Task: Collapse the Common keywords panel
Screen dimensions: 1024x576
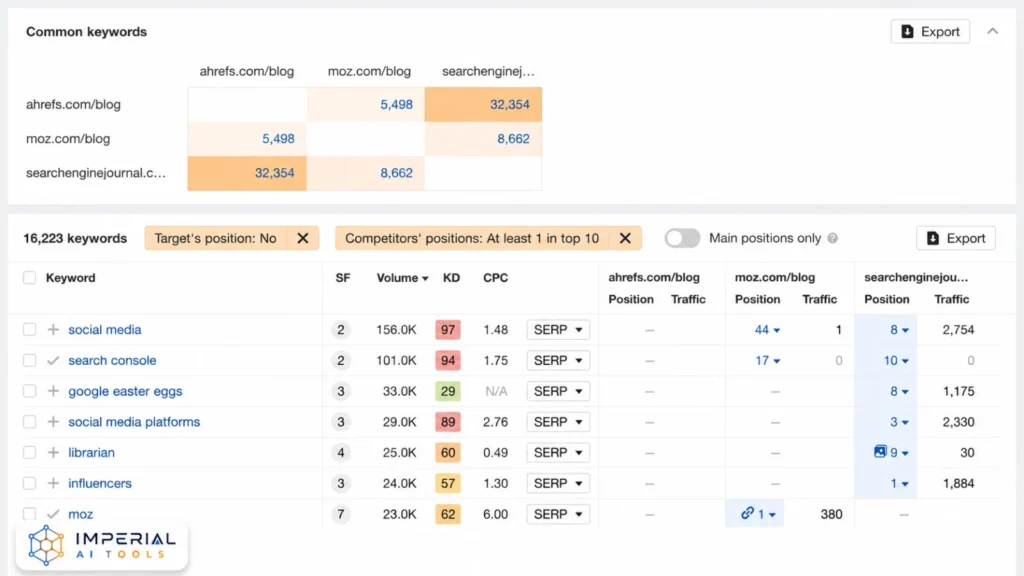Action: [993, 31]
